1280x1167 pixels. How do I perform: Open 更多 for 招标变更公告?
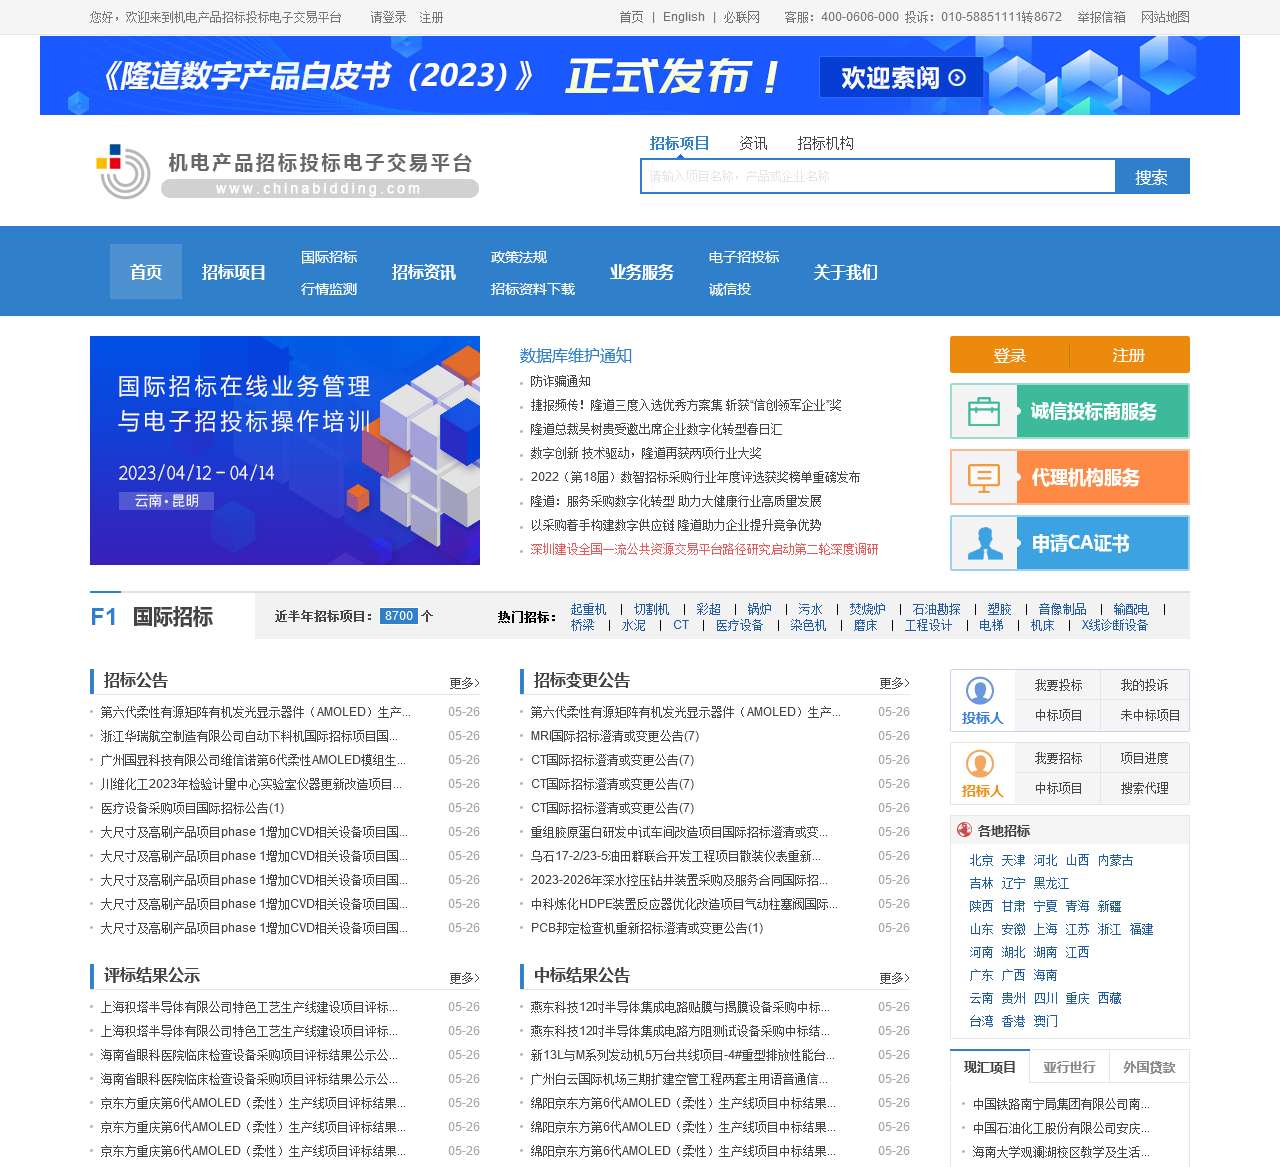point(894,683)
